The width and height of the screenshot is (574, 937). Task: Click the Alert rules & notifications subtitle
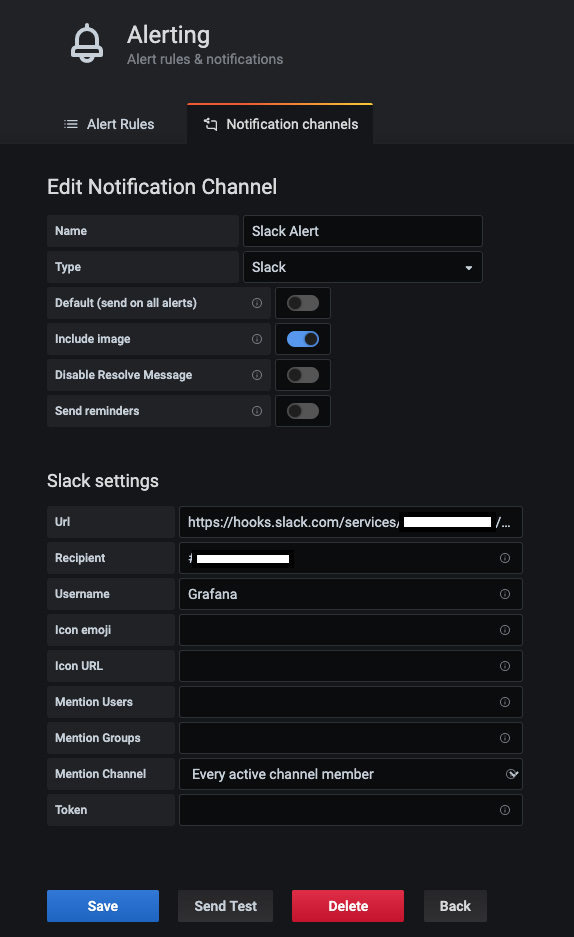(205, 59)
